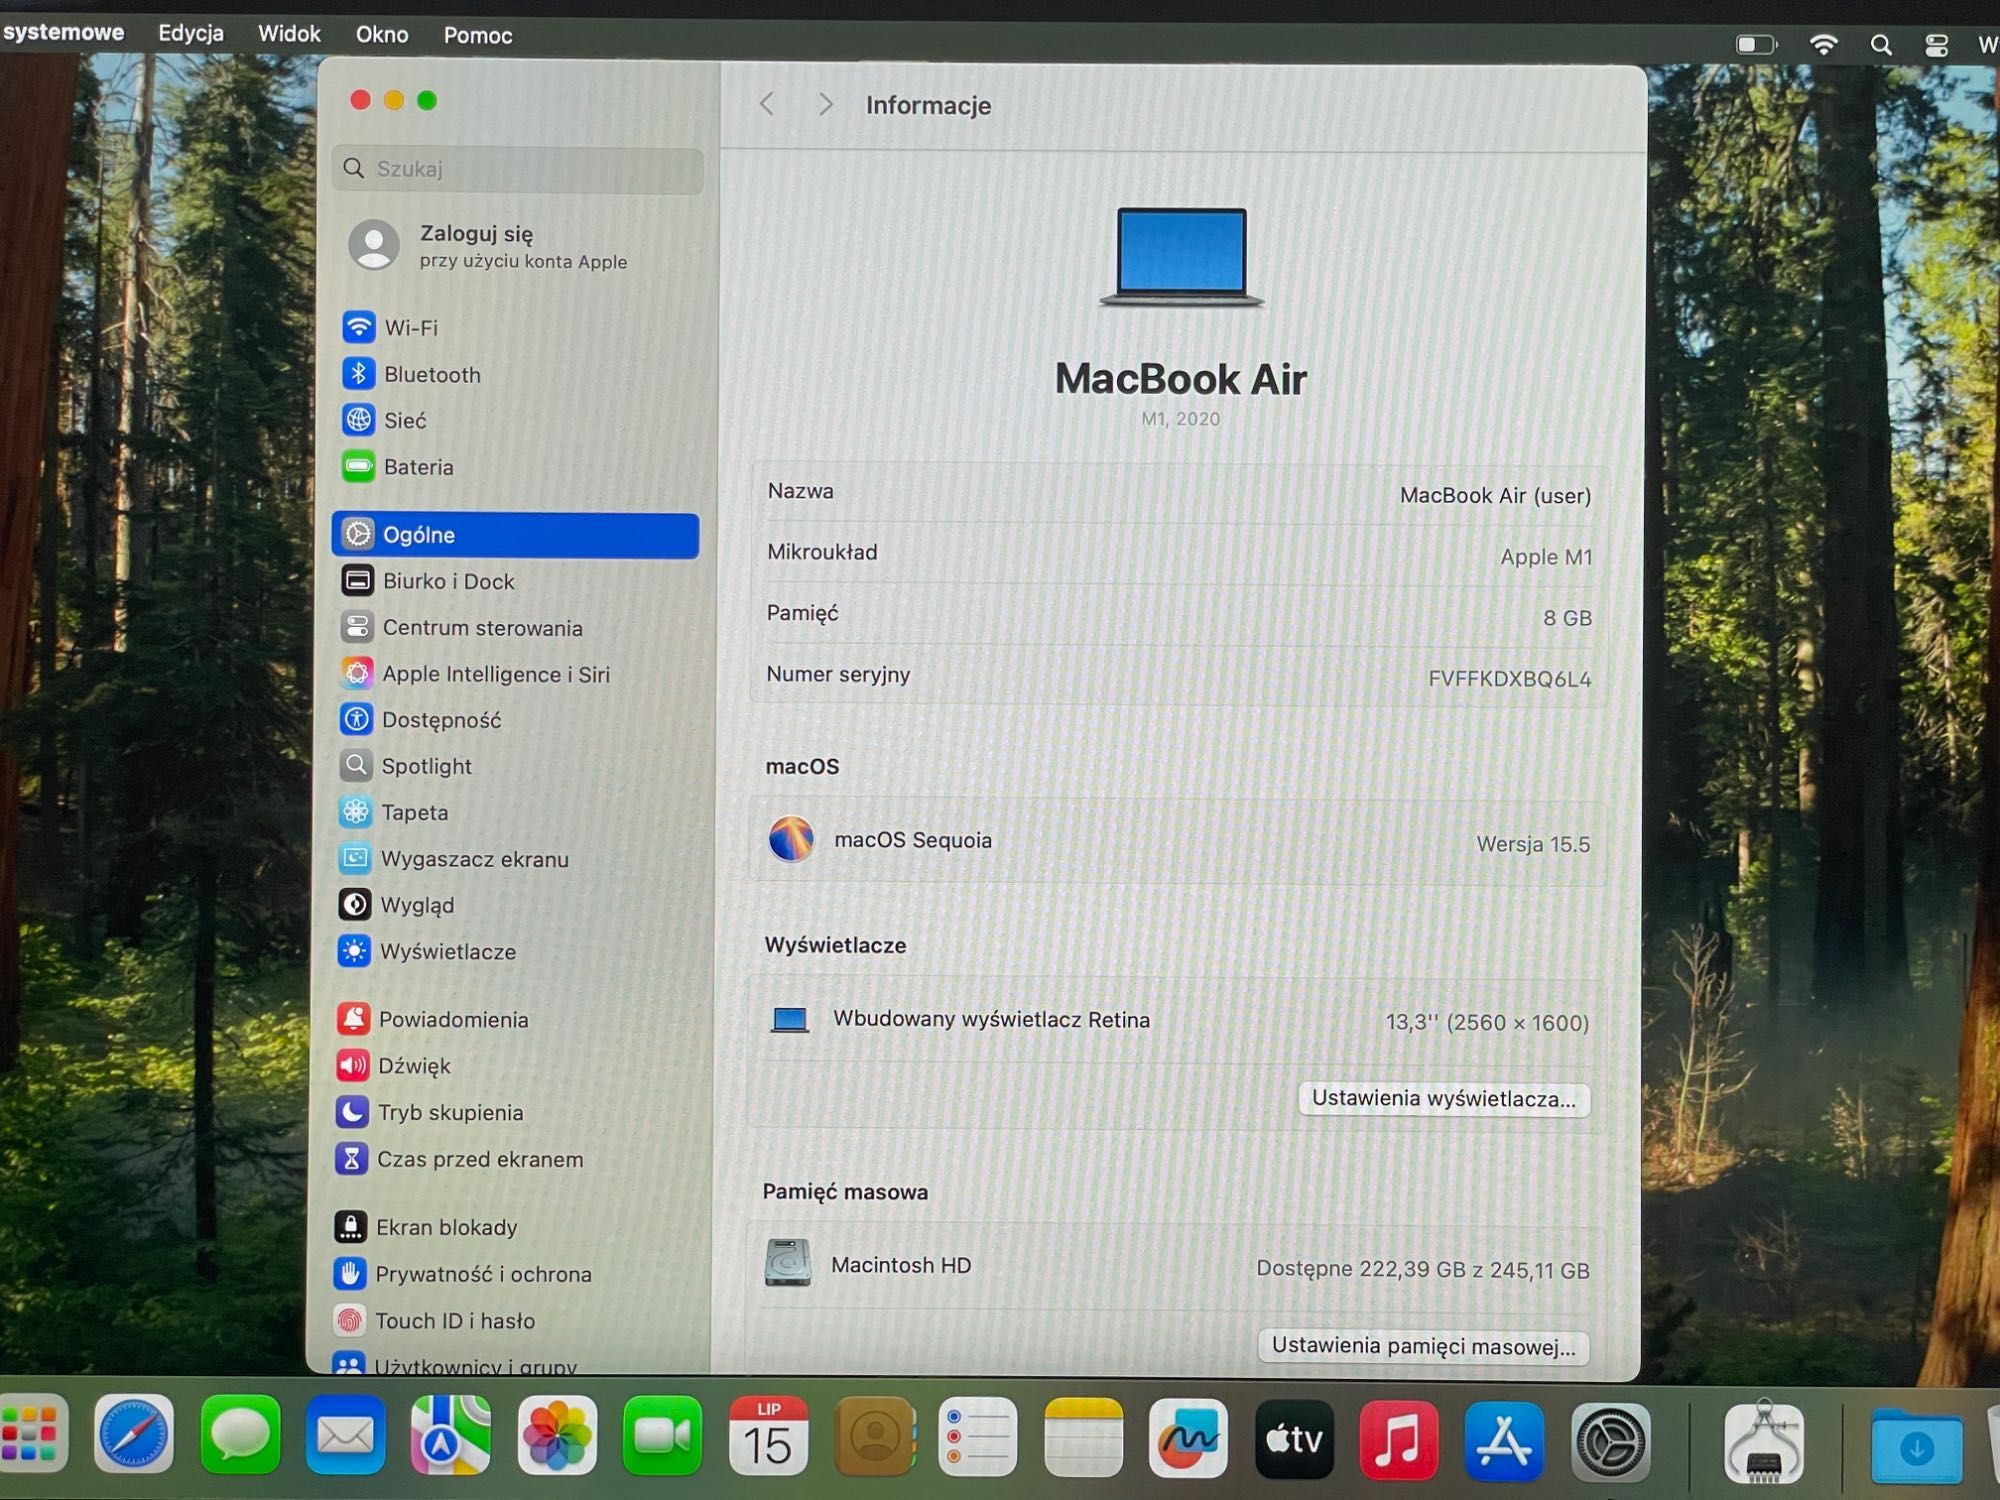Click the Macintosh HD storage row

tap(1177, 1266)
